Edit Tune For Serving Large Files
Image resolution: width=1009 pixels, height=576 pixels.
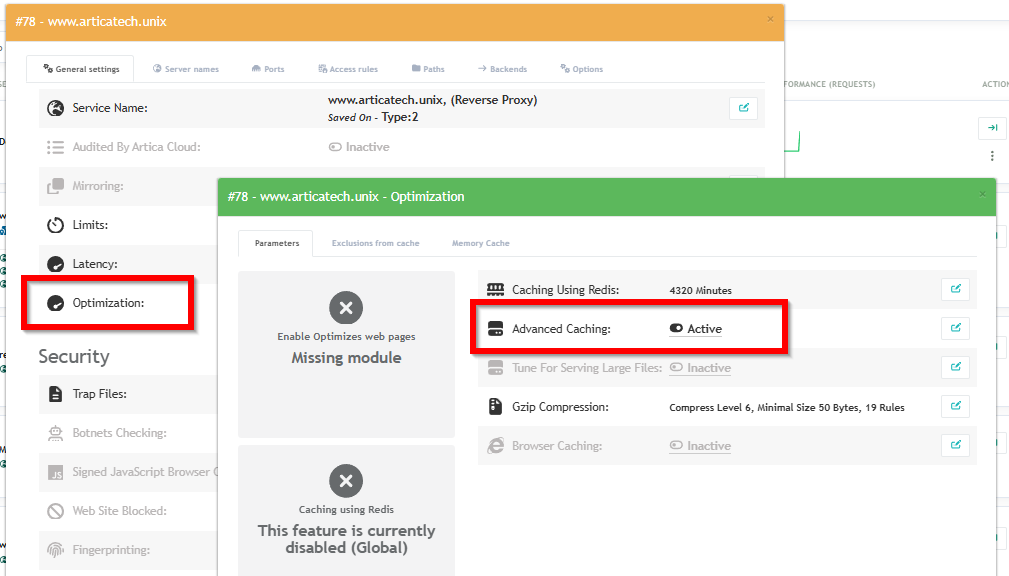955,367
